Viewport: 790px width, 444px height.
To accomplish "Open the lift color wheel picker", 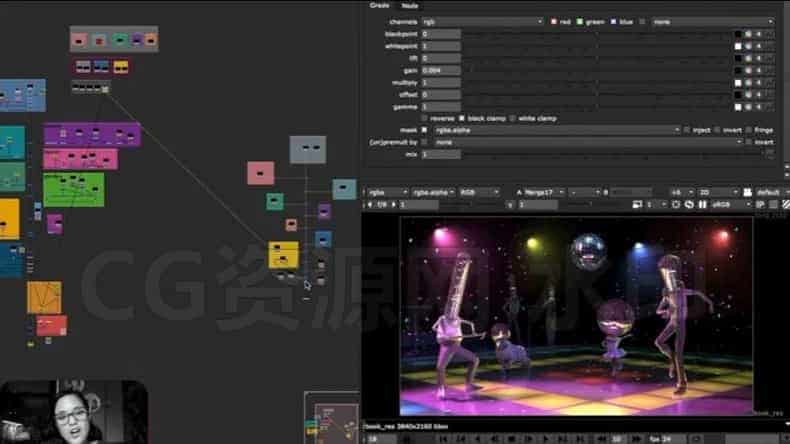I will tap(748, 58).
